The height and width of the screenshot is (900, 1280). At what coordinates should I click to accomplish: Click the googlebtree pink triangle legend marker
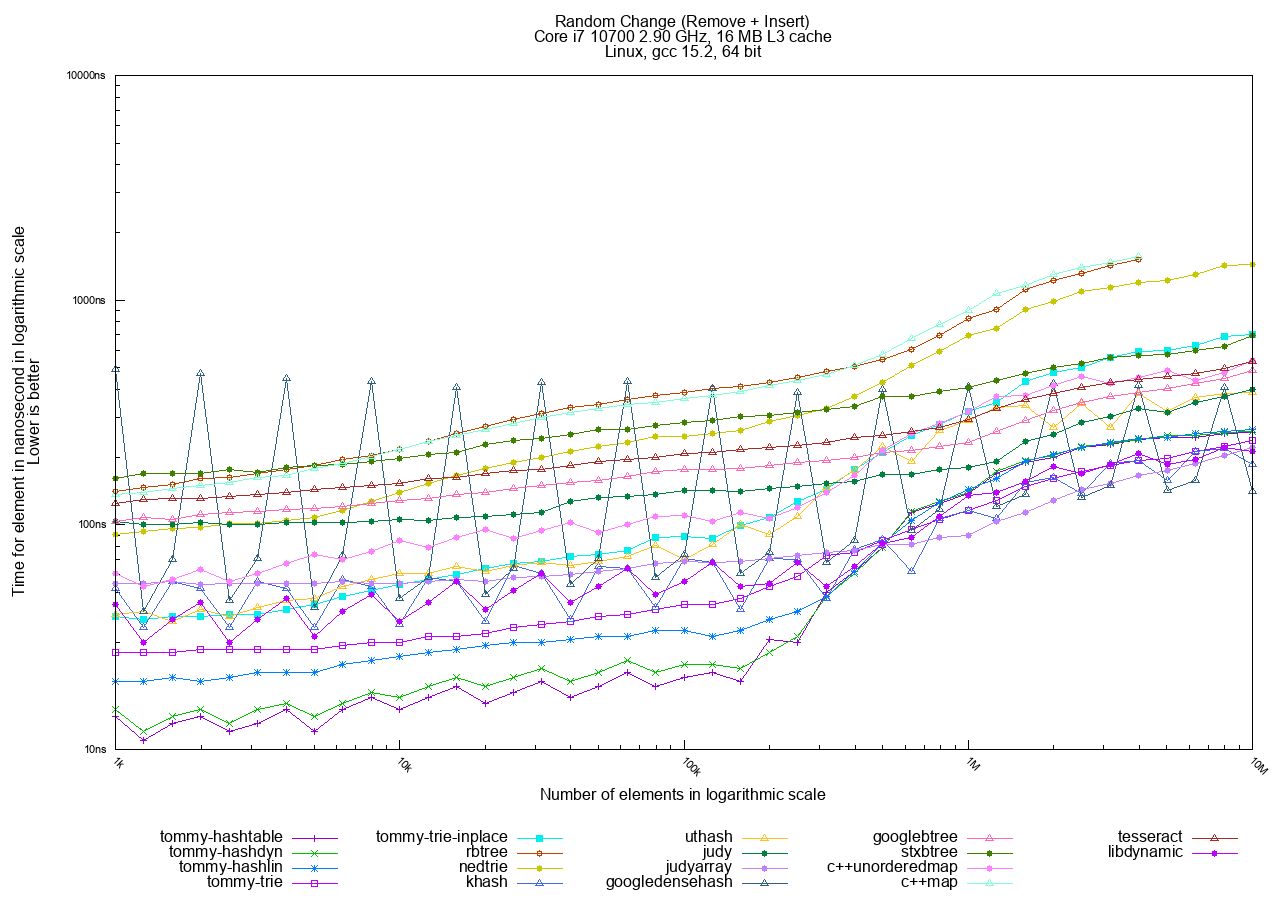[990, 837]
